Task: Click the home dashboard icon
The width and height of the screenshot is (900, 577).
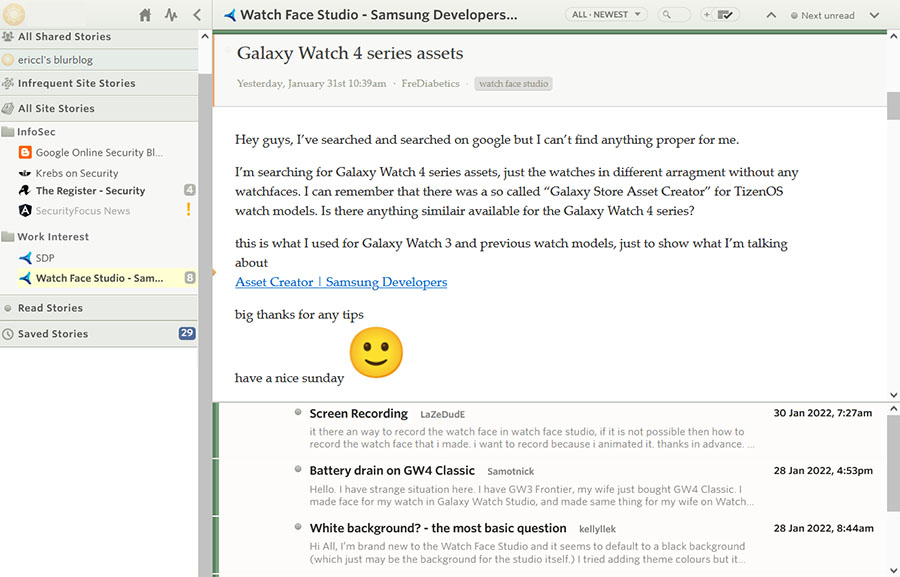Action: point(146,15)
